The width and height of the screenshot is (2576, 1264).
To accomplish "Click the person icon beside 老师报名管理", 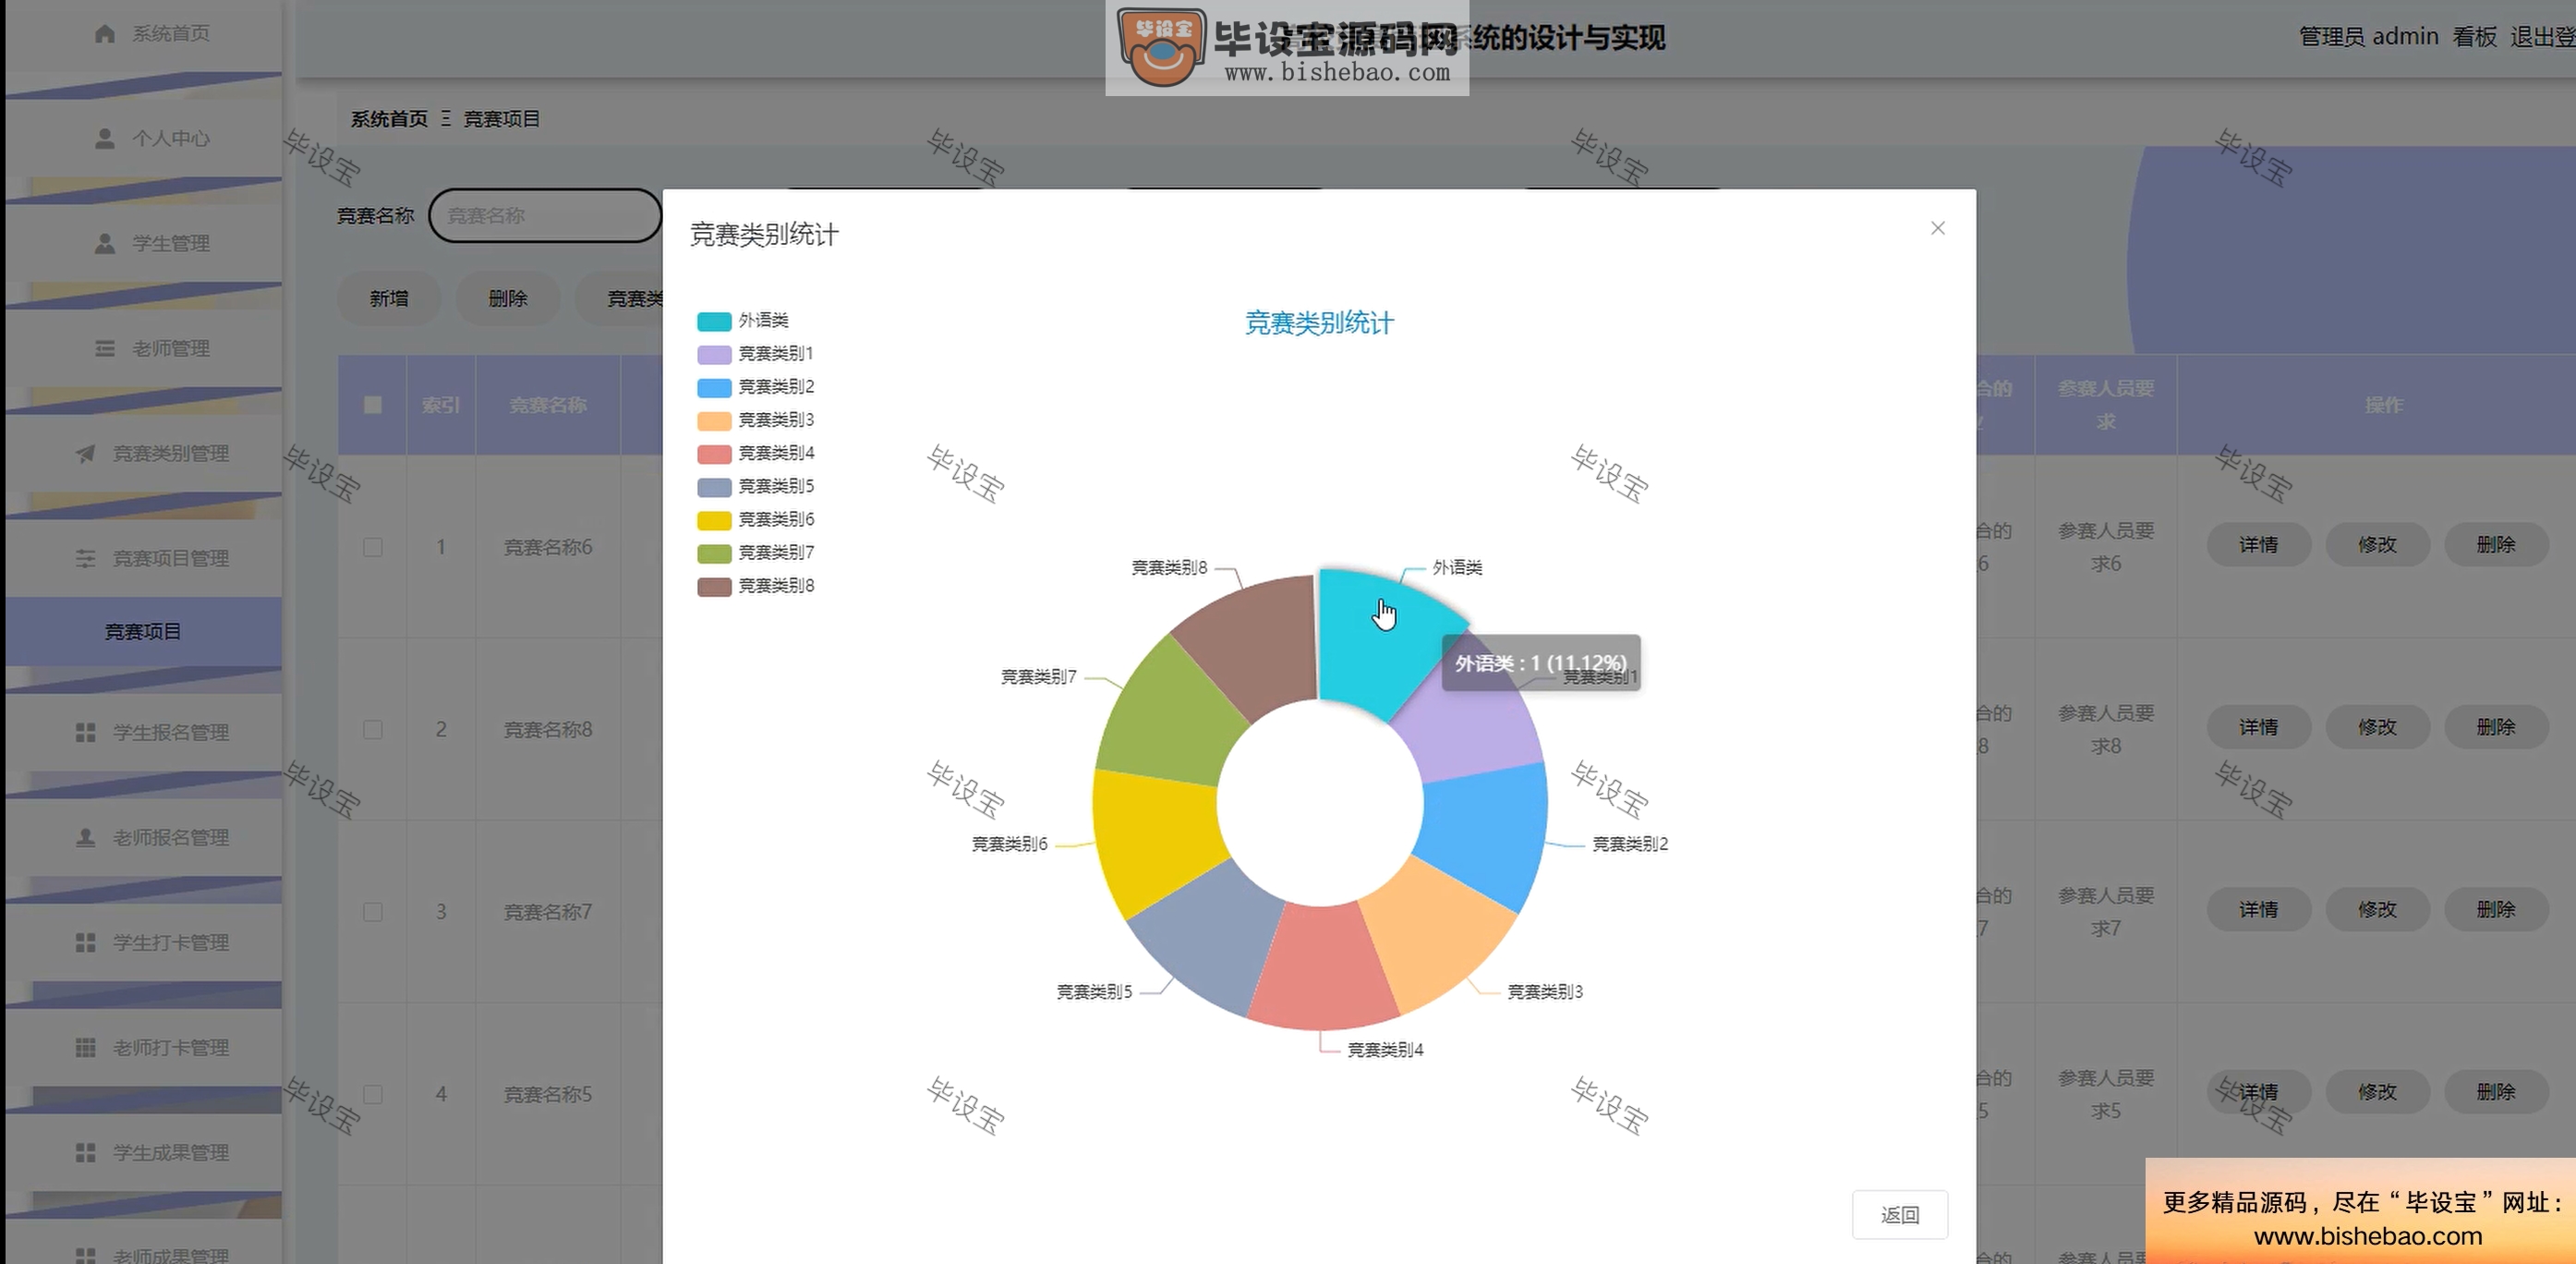I will click(x=85, y=838).
